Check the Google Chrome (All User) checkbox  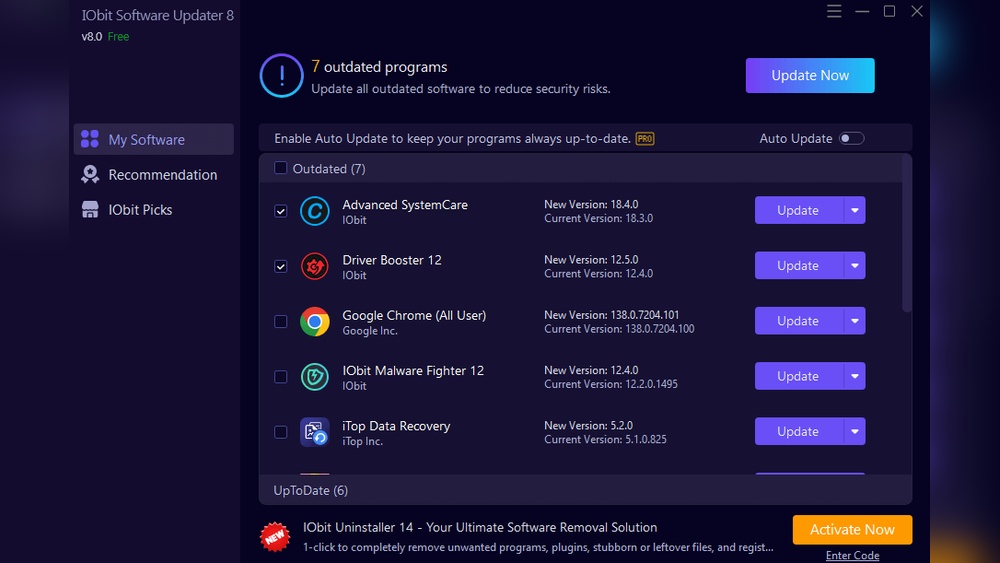click(281, 321)
